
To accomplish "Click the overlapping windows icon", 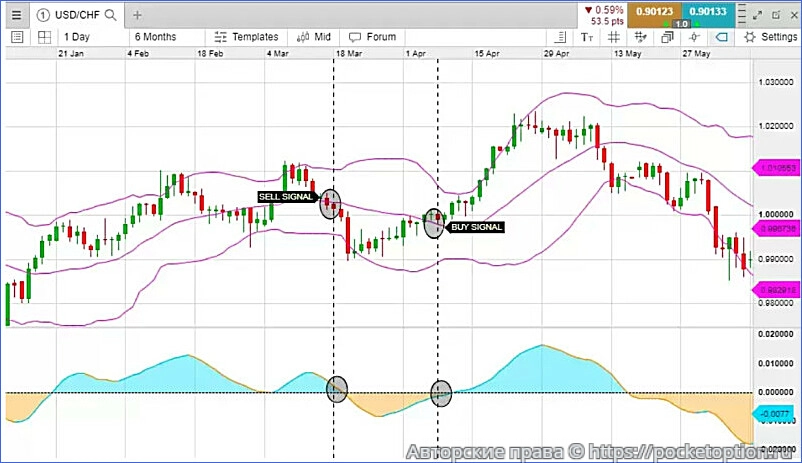I will pos(665,37).
